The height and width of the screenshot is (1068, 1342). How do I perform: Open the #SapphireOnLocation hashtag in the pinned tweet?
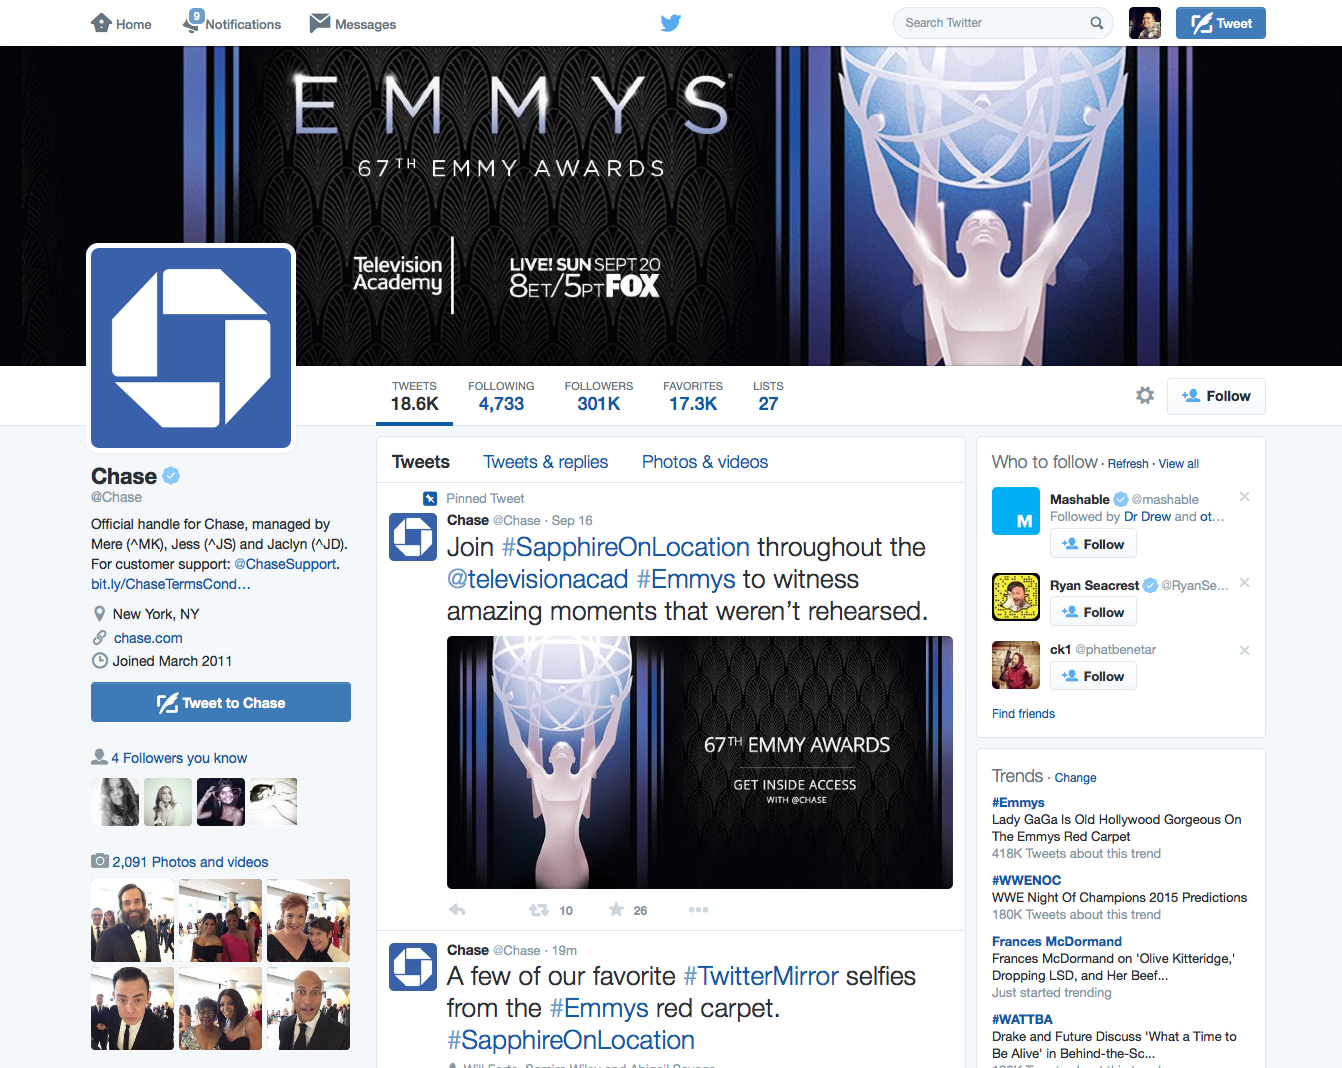pyautogui.click(x=626, y=547)
